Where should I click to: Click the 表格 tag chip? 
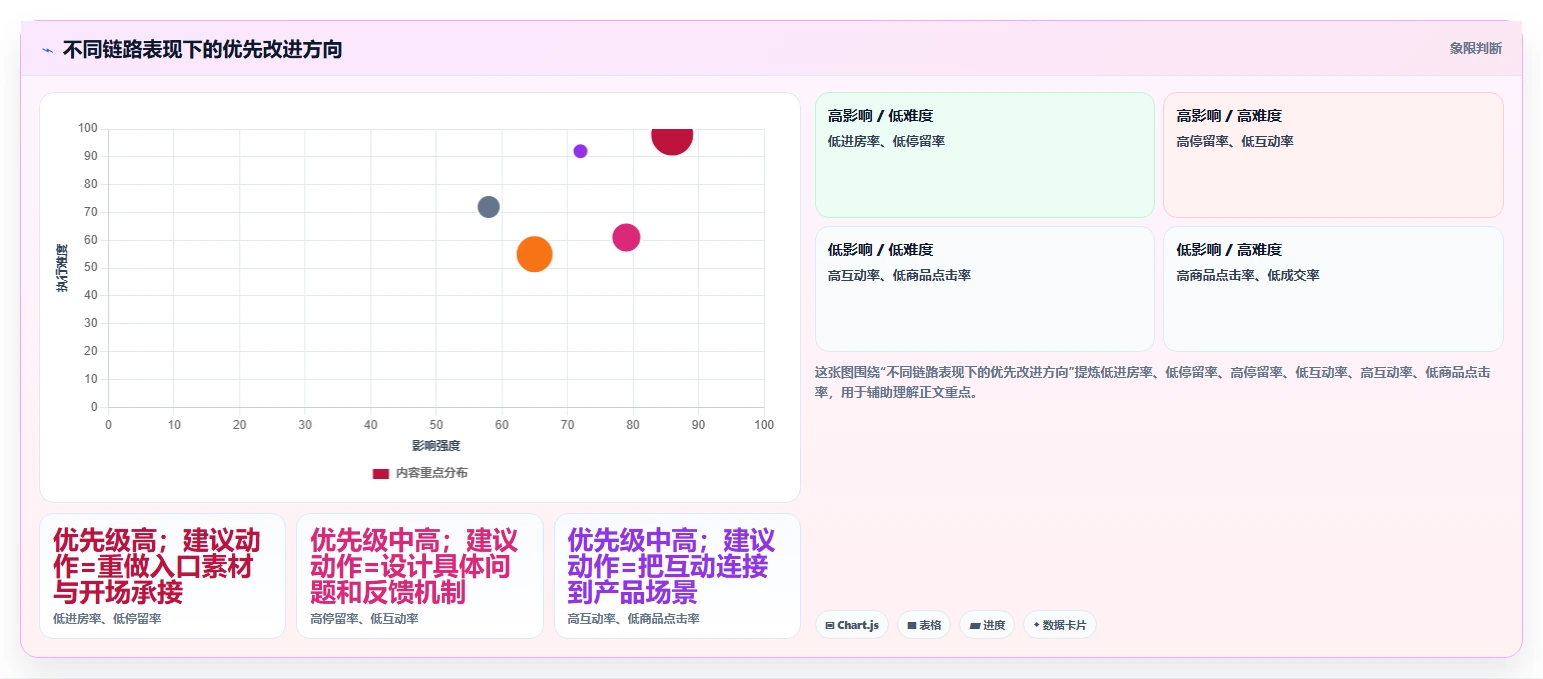[x=924, y=625]
